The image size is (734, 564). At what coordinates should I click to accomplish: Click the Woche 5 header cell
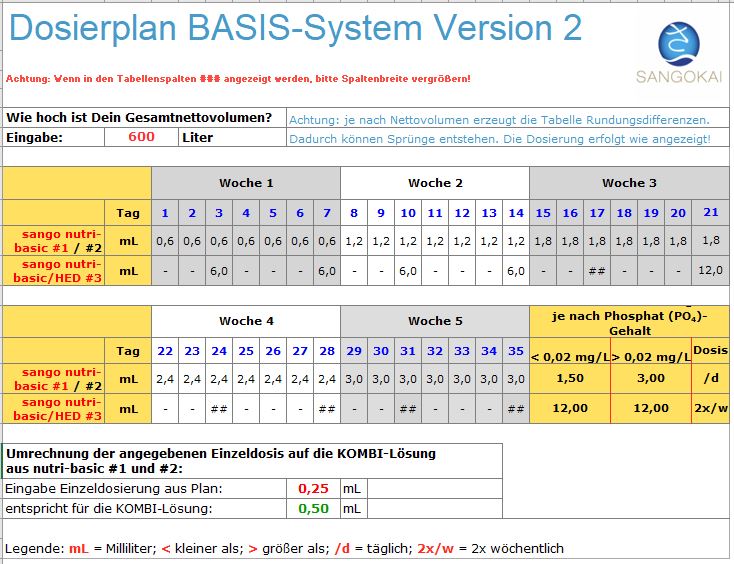coord(435,321)
